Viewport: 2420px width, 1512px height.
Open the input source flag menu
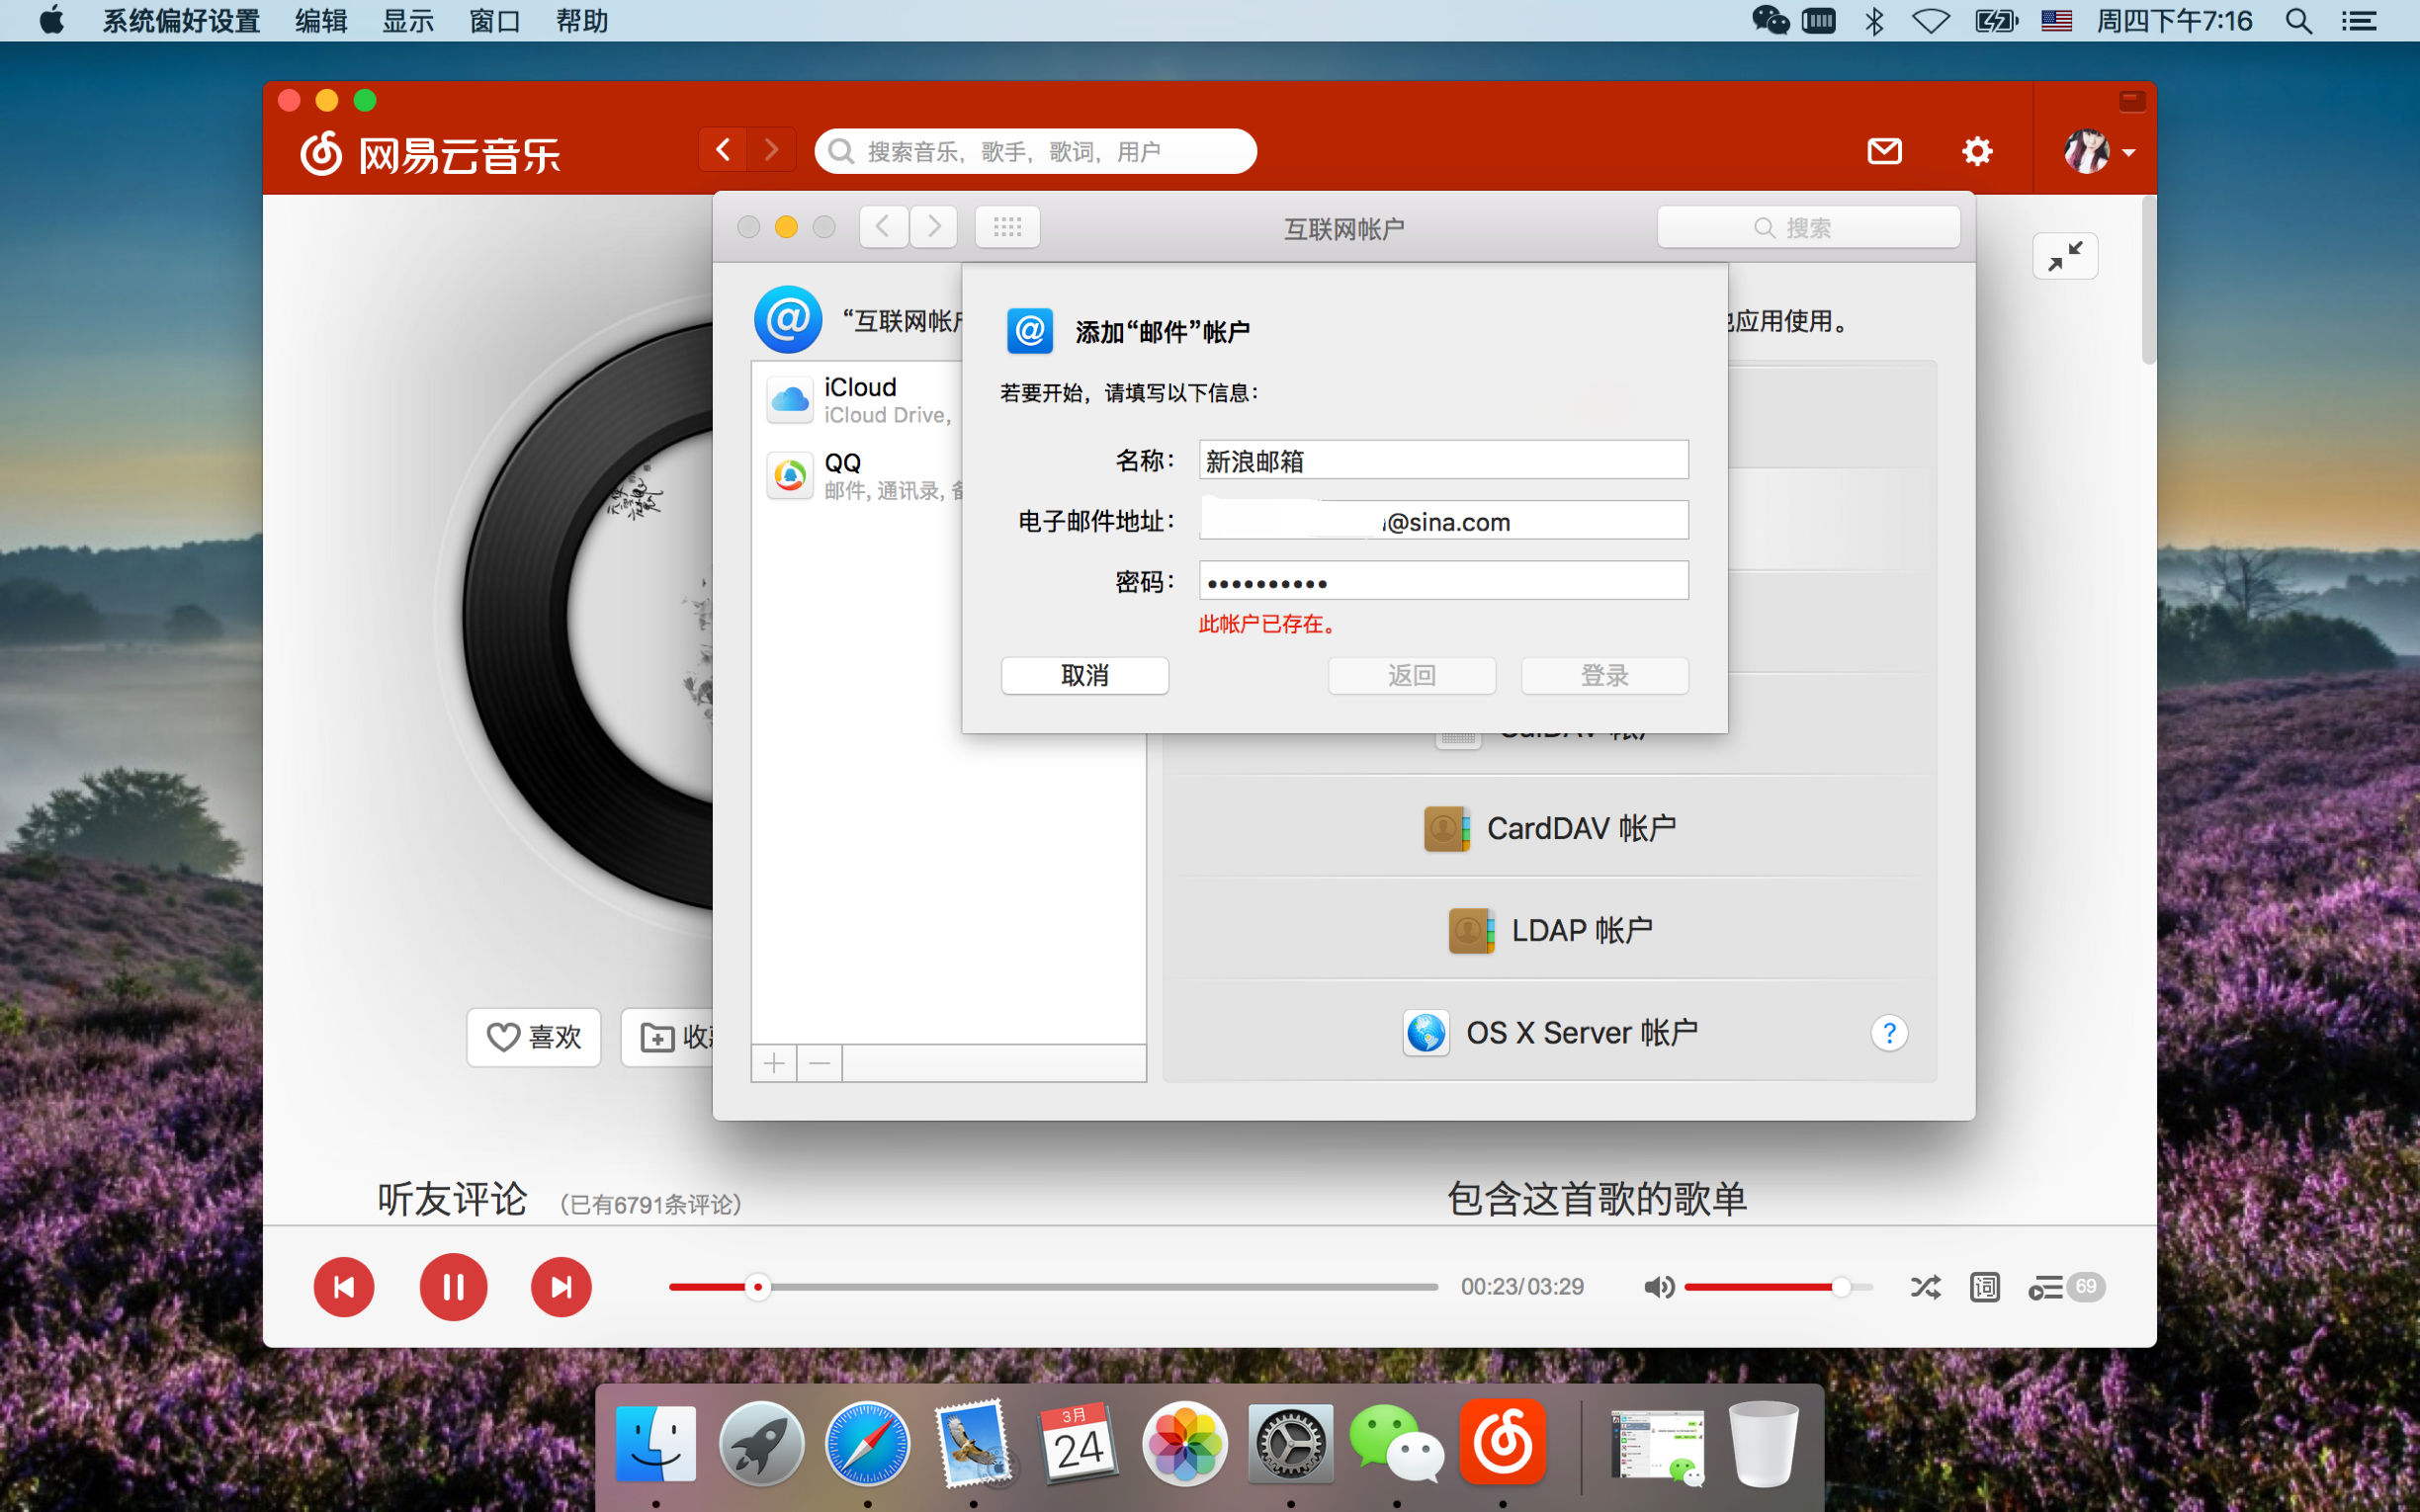tap(2056, 21)
